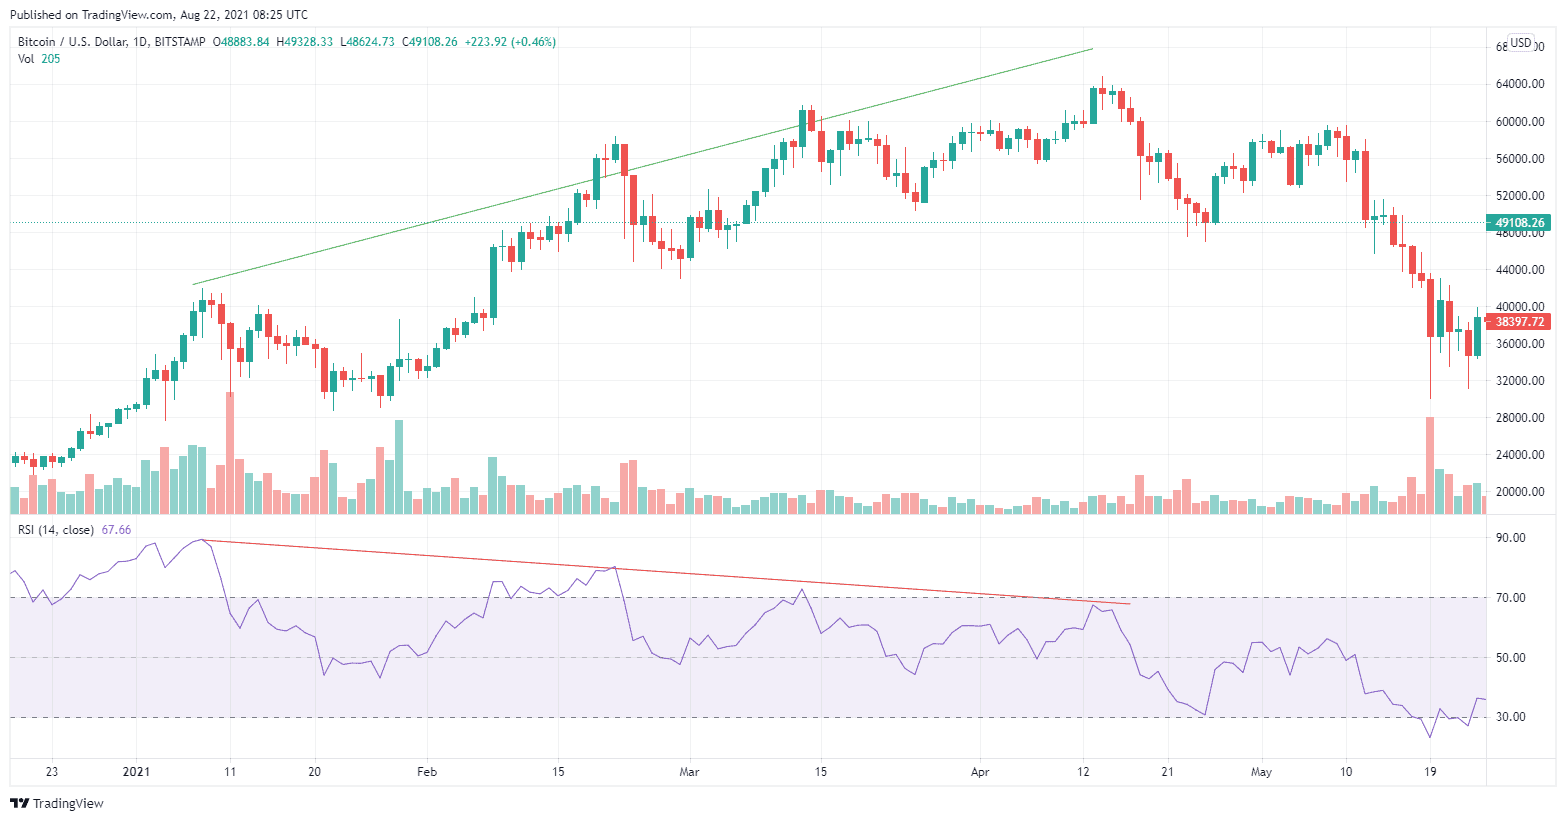Click the TradingView logo at the chart footer
The image size is (1566, 821).
coord(57,803)
